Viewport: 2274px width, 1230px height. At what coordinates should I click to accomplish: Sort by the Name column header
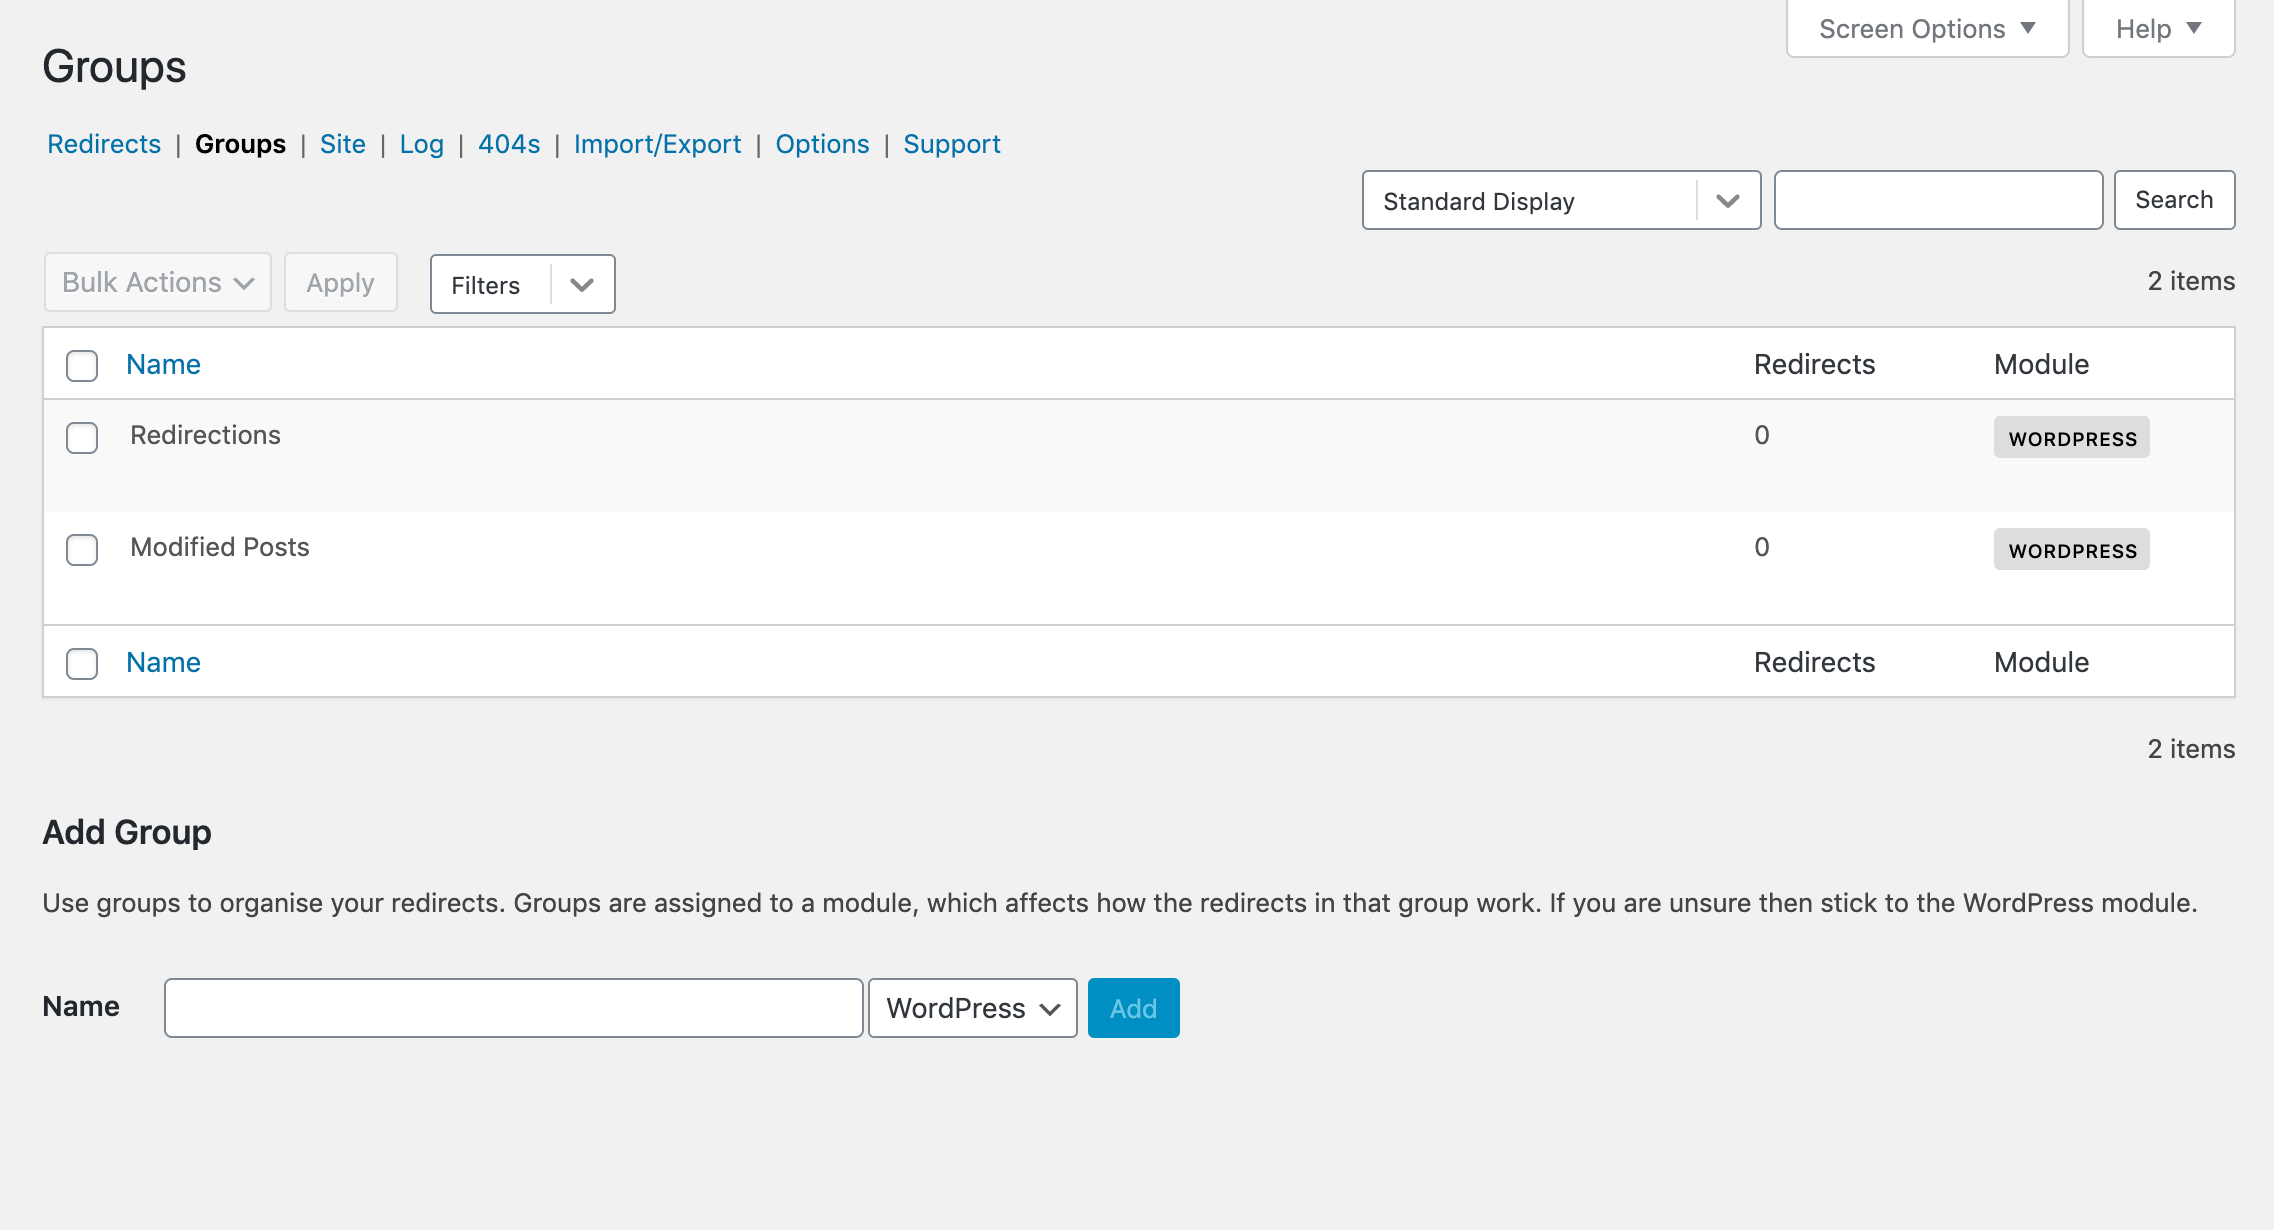click(x=163, y=365)
